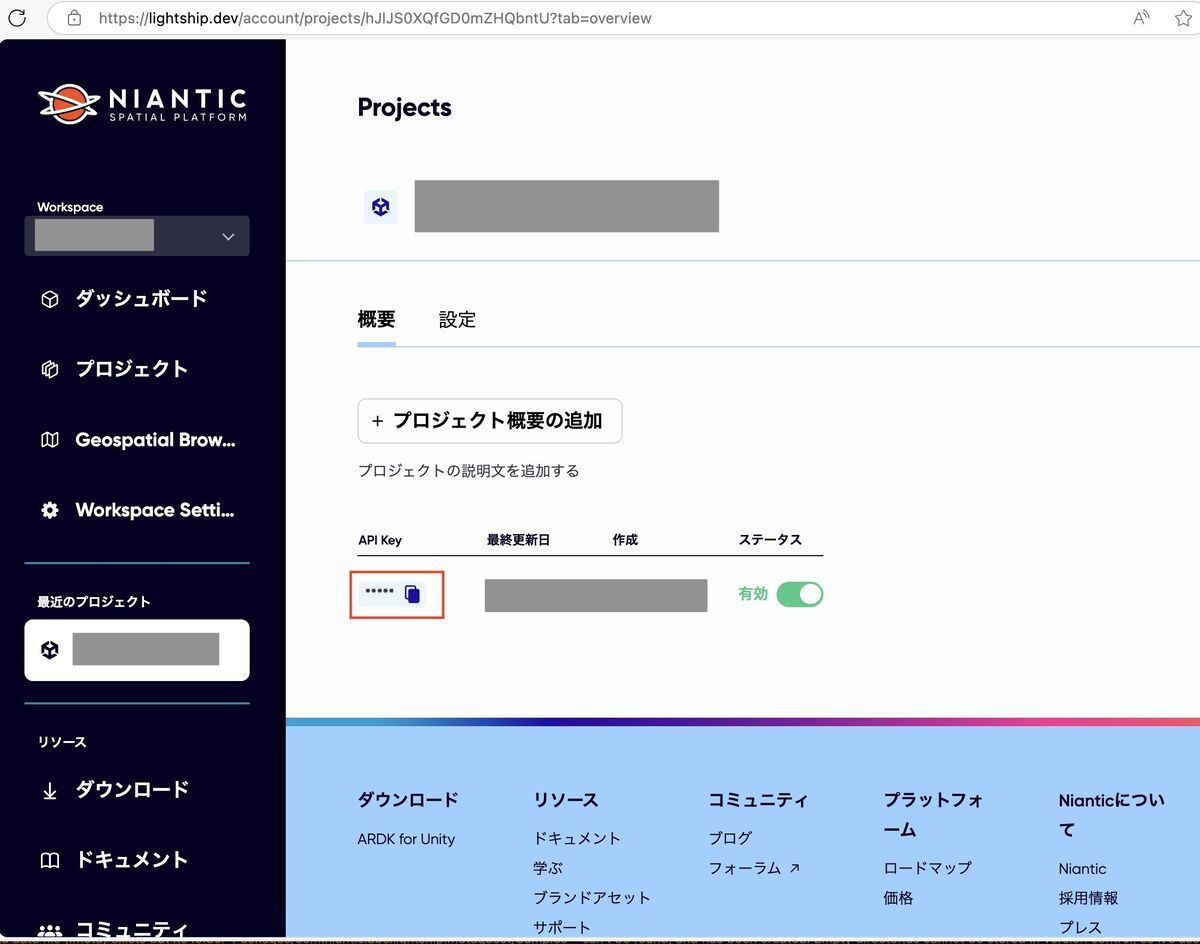Click the Niantic Spatial Platform logo
The width and height of the screenshot is (1200, 944).
[x=142, y=104]
